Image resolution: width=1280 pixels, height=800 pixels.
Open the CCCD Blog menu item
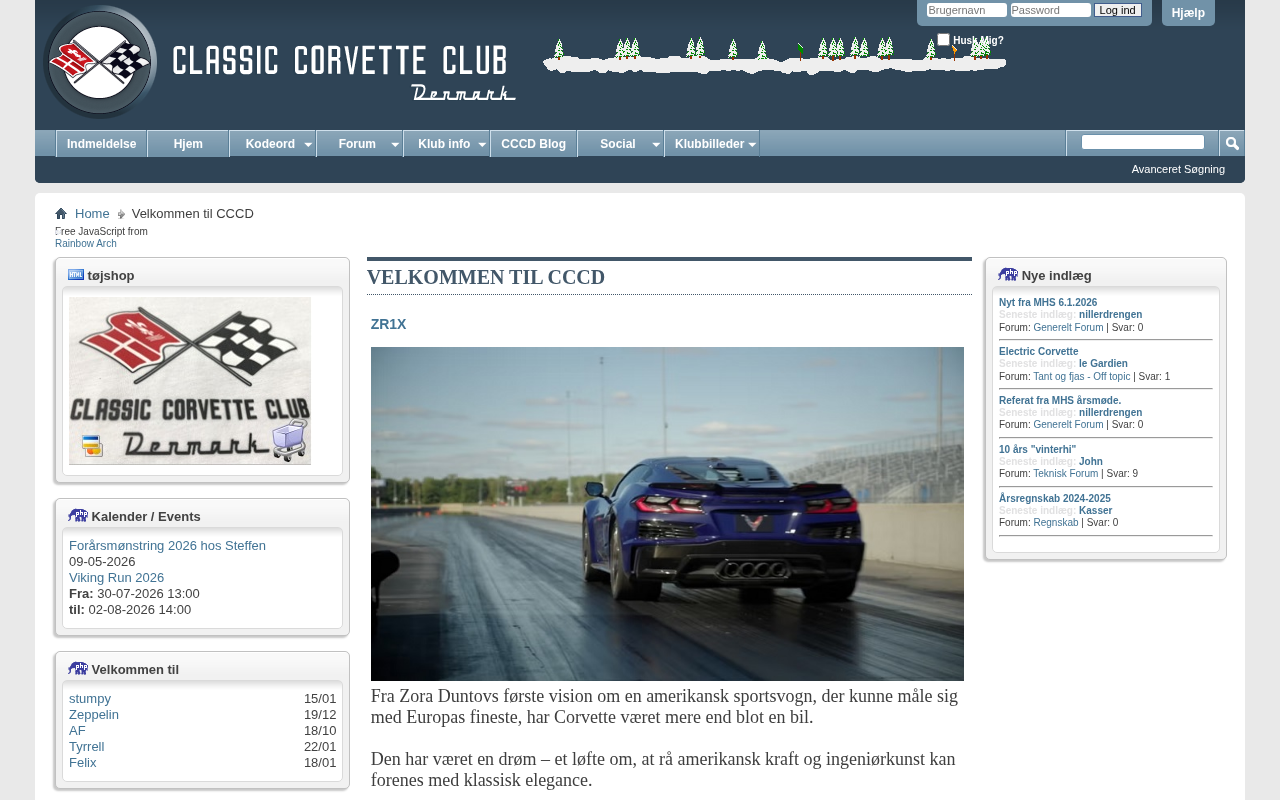pos(533,144)
